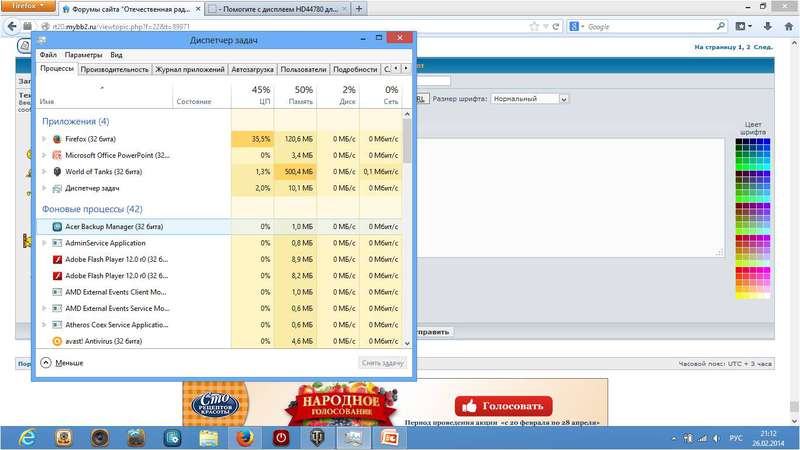Click the volume icon in system tray
Viewport: 800px width, 450px height.
click(x=716, y=438)
